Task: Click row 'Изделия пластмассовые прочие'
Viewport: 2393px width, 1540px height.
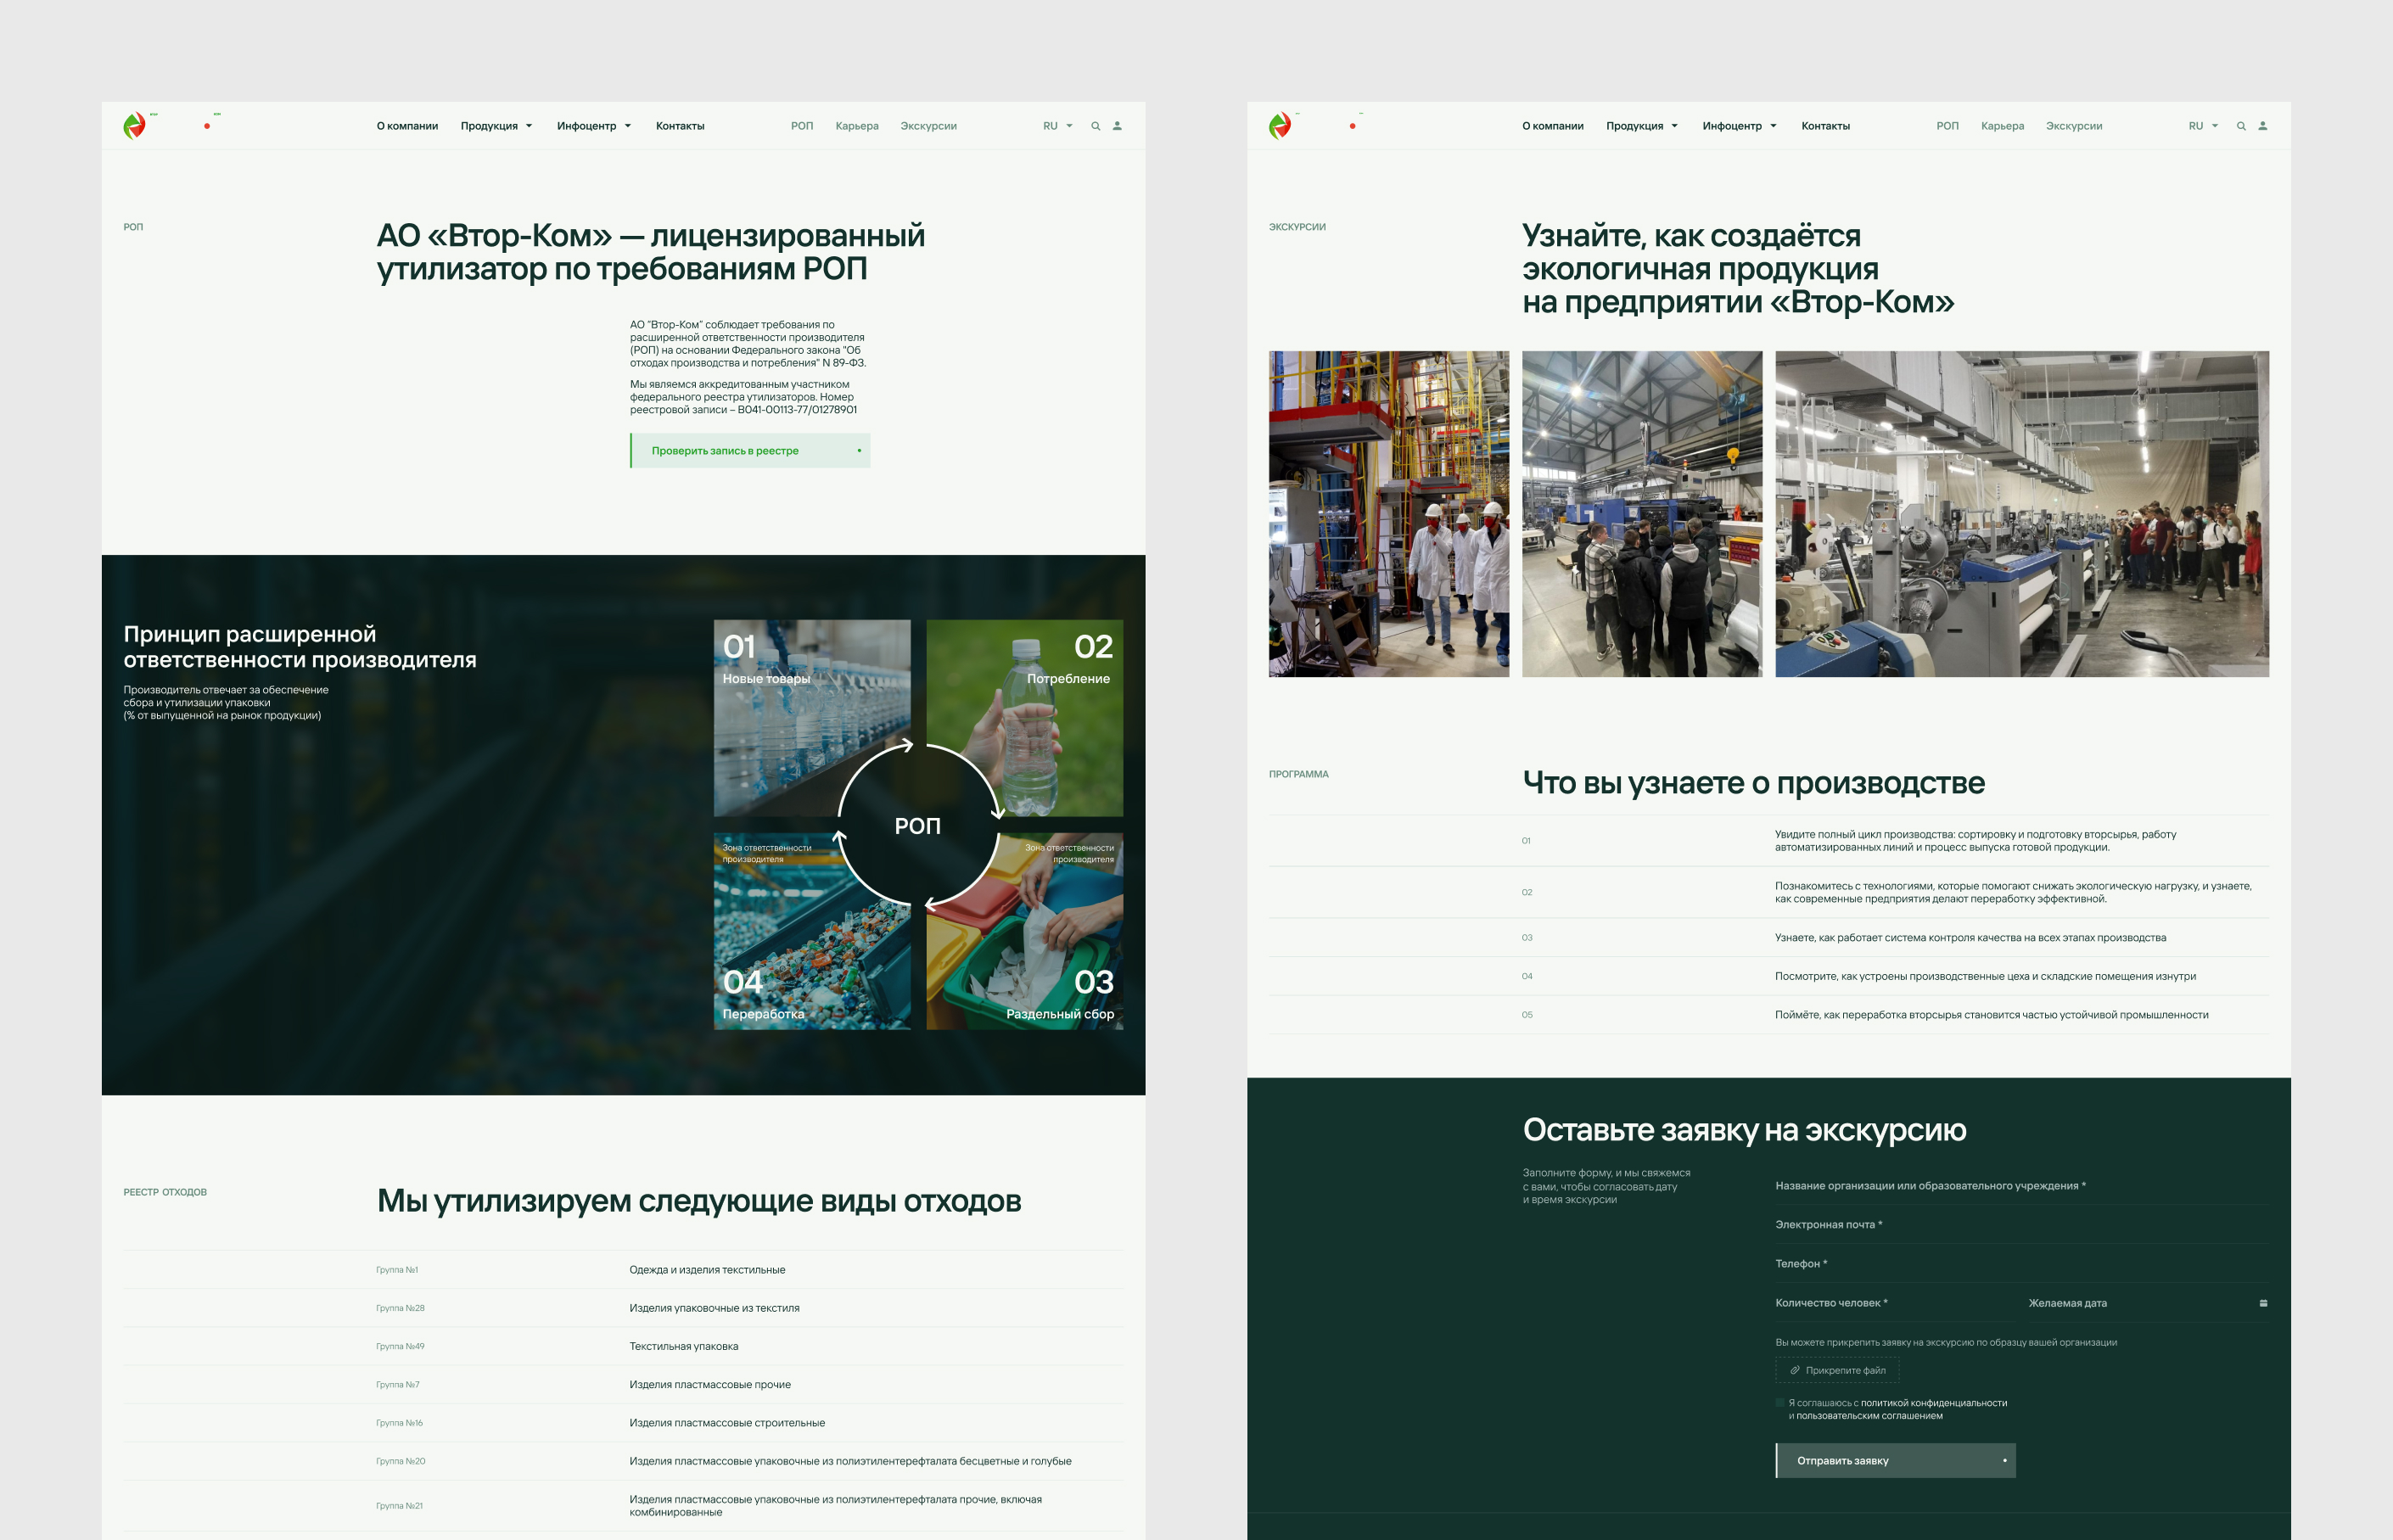Action: pos(624,1385)
